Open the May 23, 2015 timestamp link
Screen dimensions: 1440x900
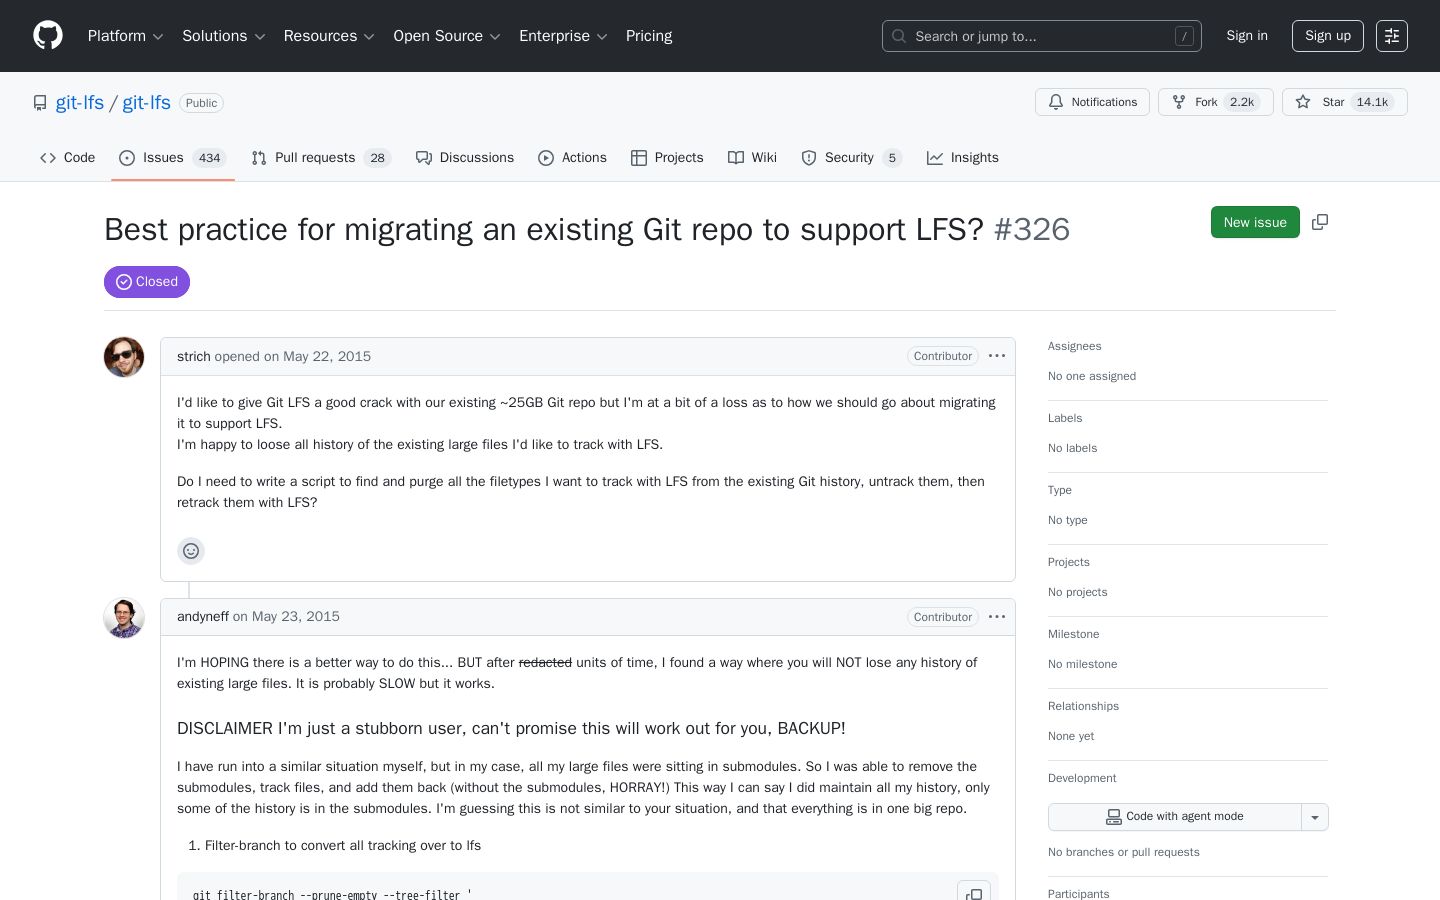pyautogui.click(x=296, y=617)
